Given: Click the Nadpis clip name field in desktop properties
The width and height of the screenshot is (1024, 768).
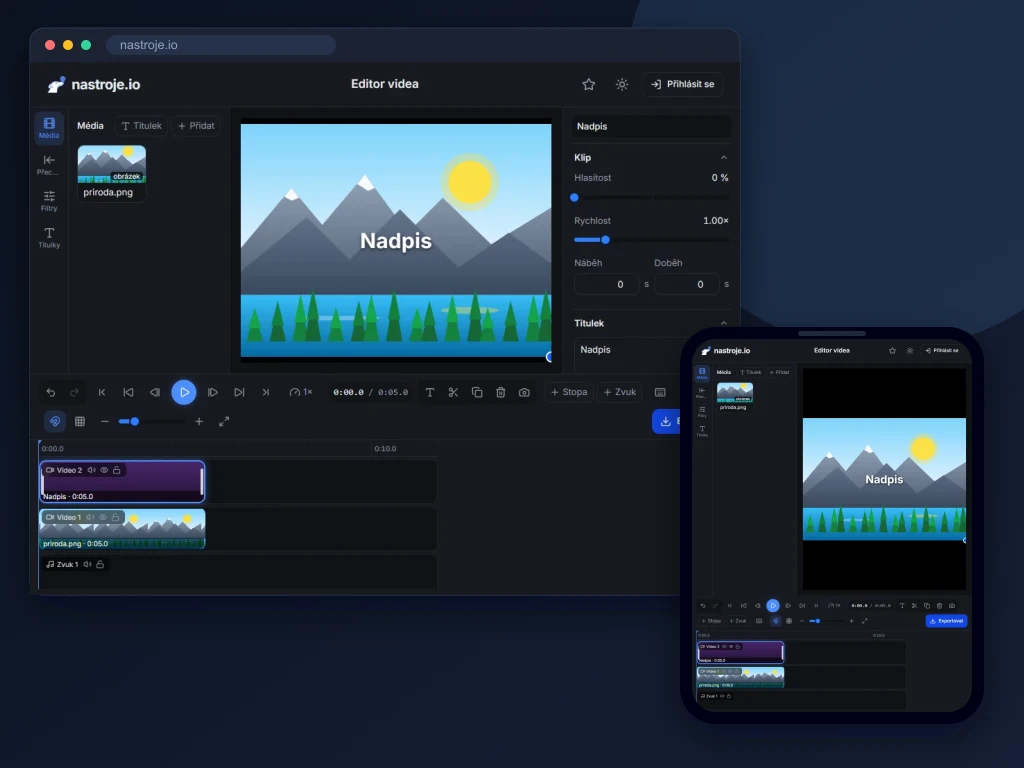Looking at the screenshot, I should (651, 126).
